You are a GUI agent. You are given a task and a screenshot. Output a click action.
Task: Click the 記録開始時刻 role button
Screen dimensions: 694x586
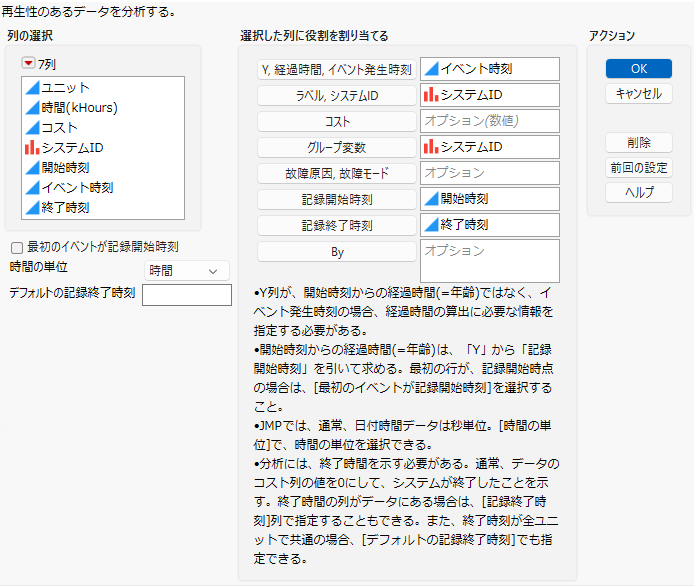click(336, 200)
